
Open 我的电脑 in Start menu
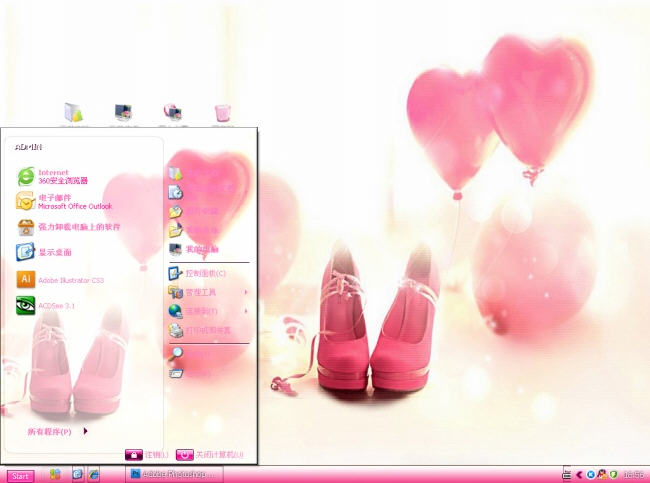pos(194,249)
